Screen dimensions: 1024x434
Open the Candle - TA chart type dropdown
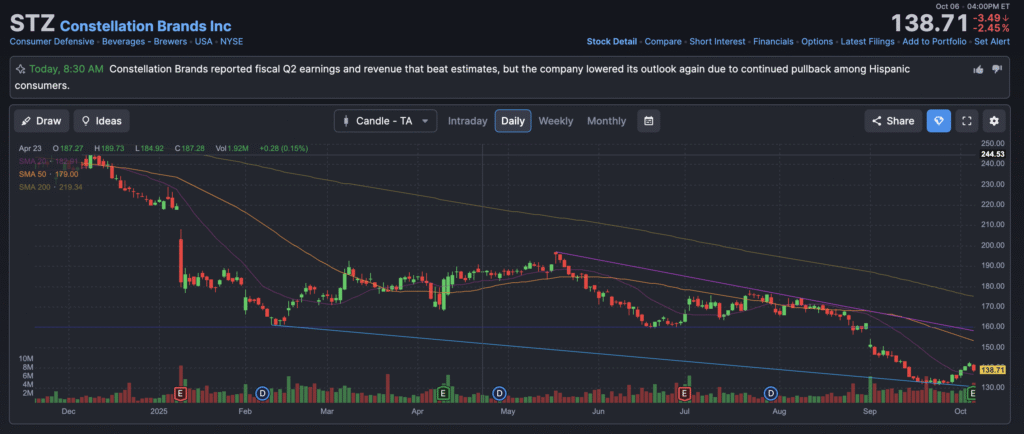(385, 121)
